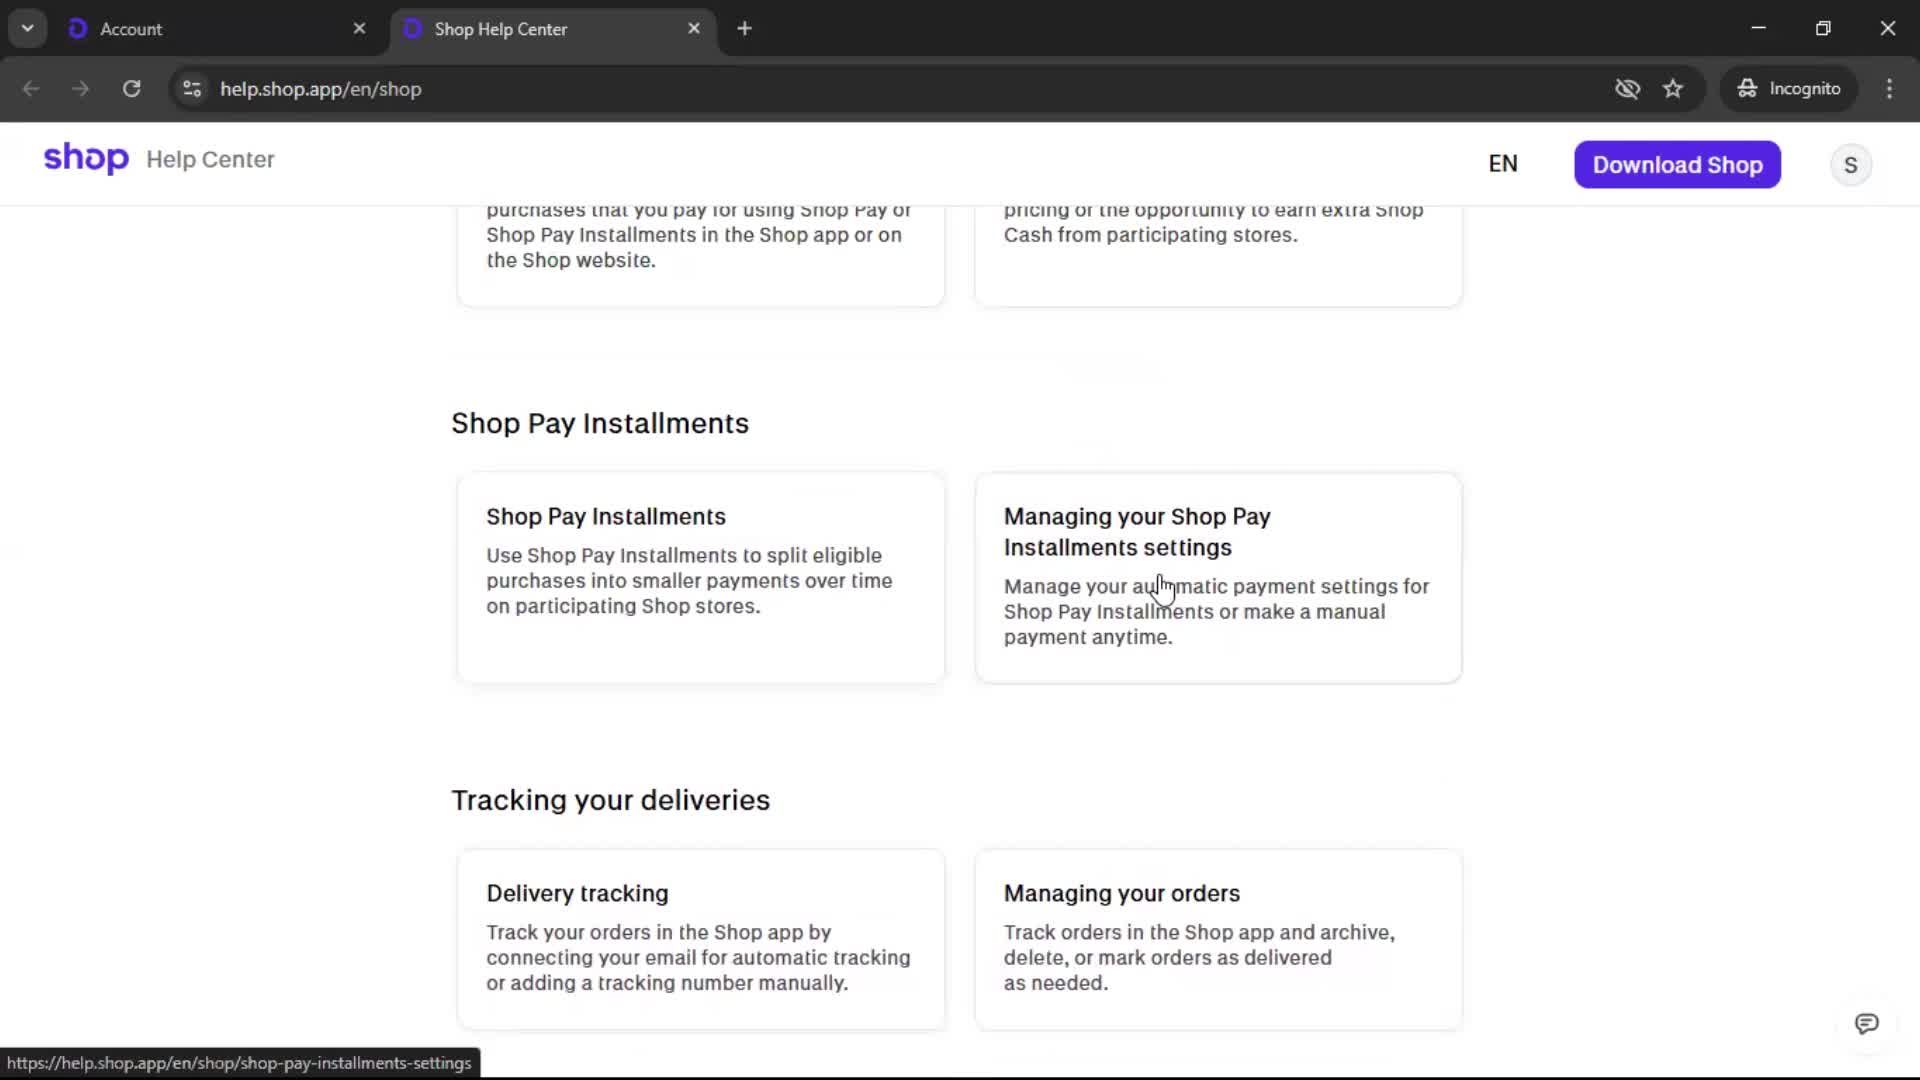Image resolution: width=1920 pixels, height=1080 pixels.
Task: Open the EN language selector
Action: pos(1502,164)
